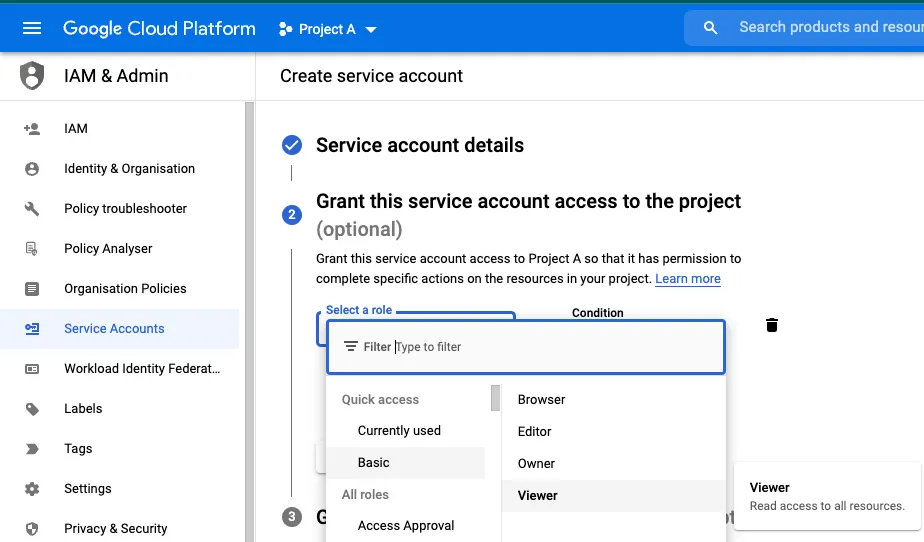Click the left sidebar scrollbar
Image resolution: width=924 pixels, height=542 pixels.
[x=249, y=322]
